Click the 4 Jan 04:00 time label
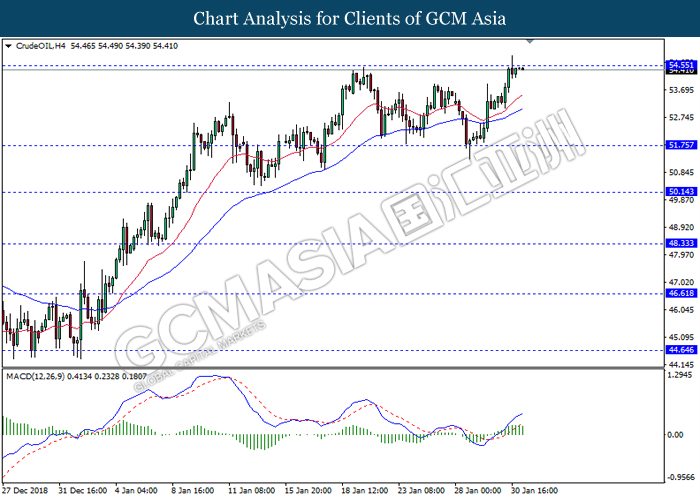700x500 pixels. click(136, 491)
